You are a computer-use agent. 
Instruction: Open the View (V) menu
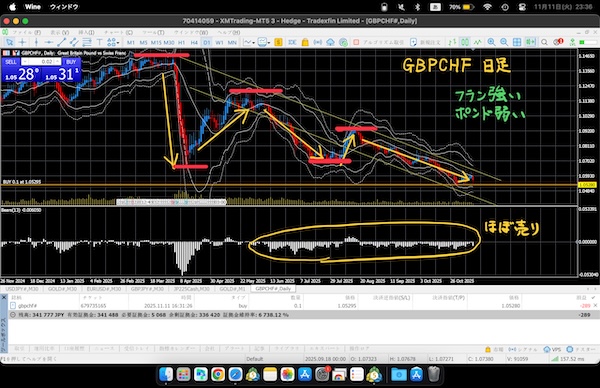(60, 33)
